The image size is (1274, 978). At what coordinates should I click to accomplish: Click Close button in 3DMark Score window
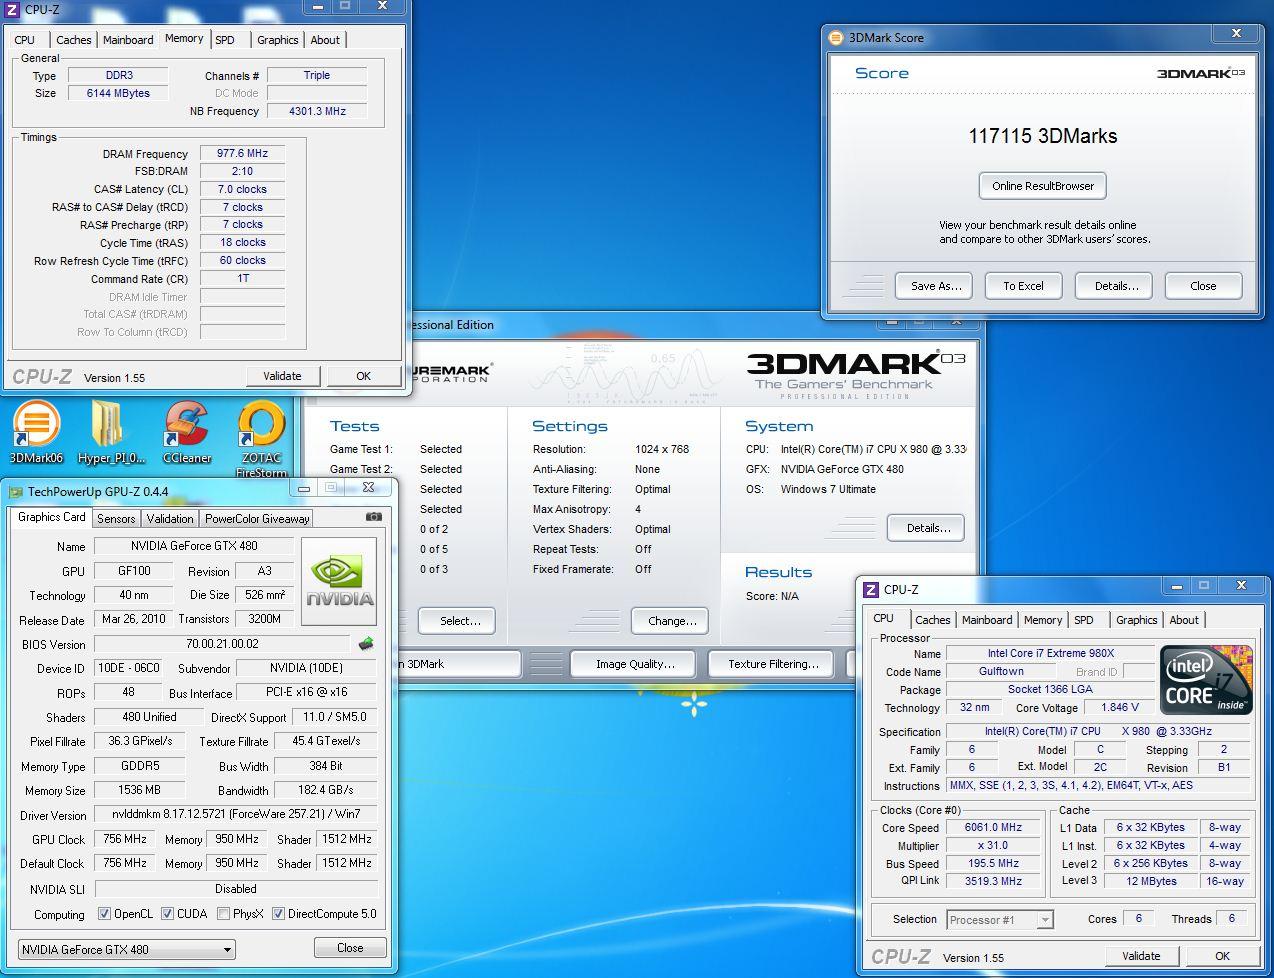pos(1203,286)
